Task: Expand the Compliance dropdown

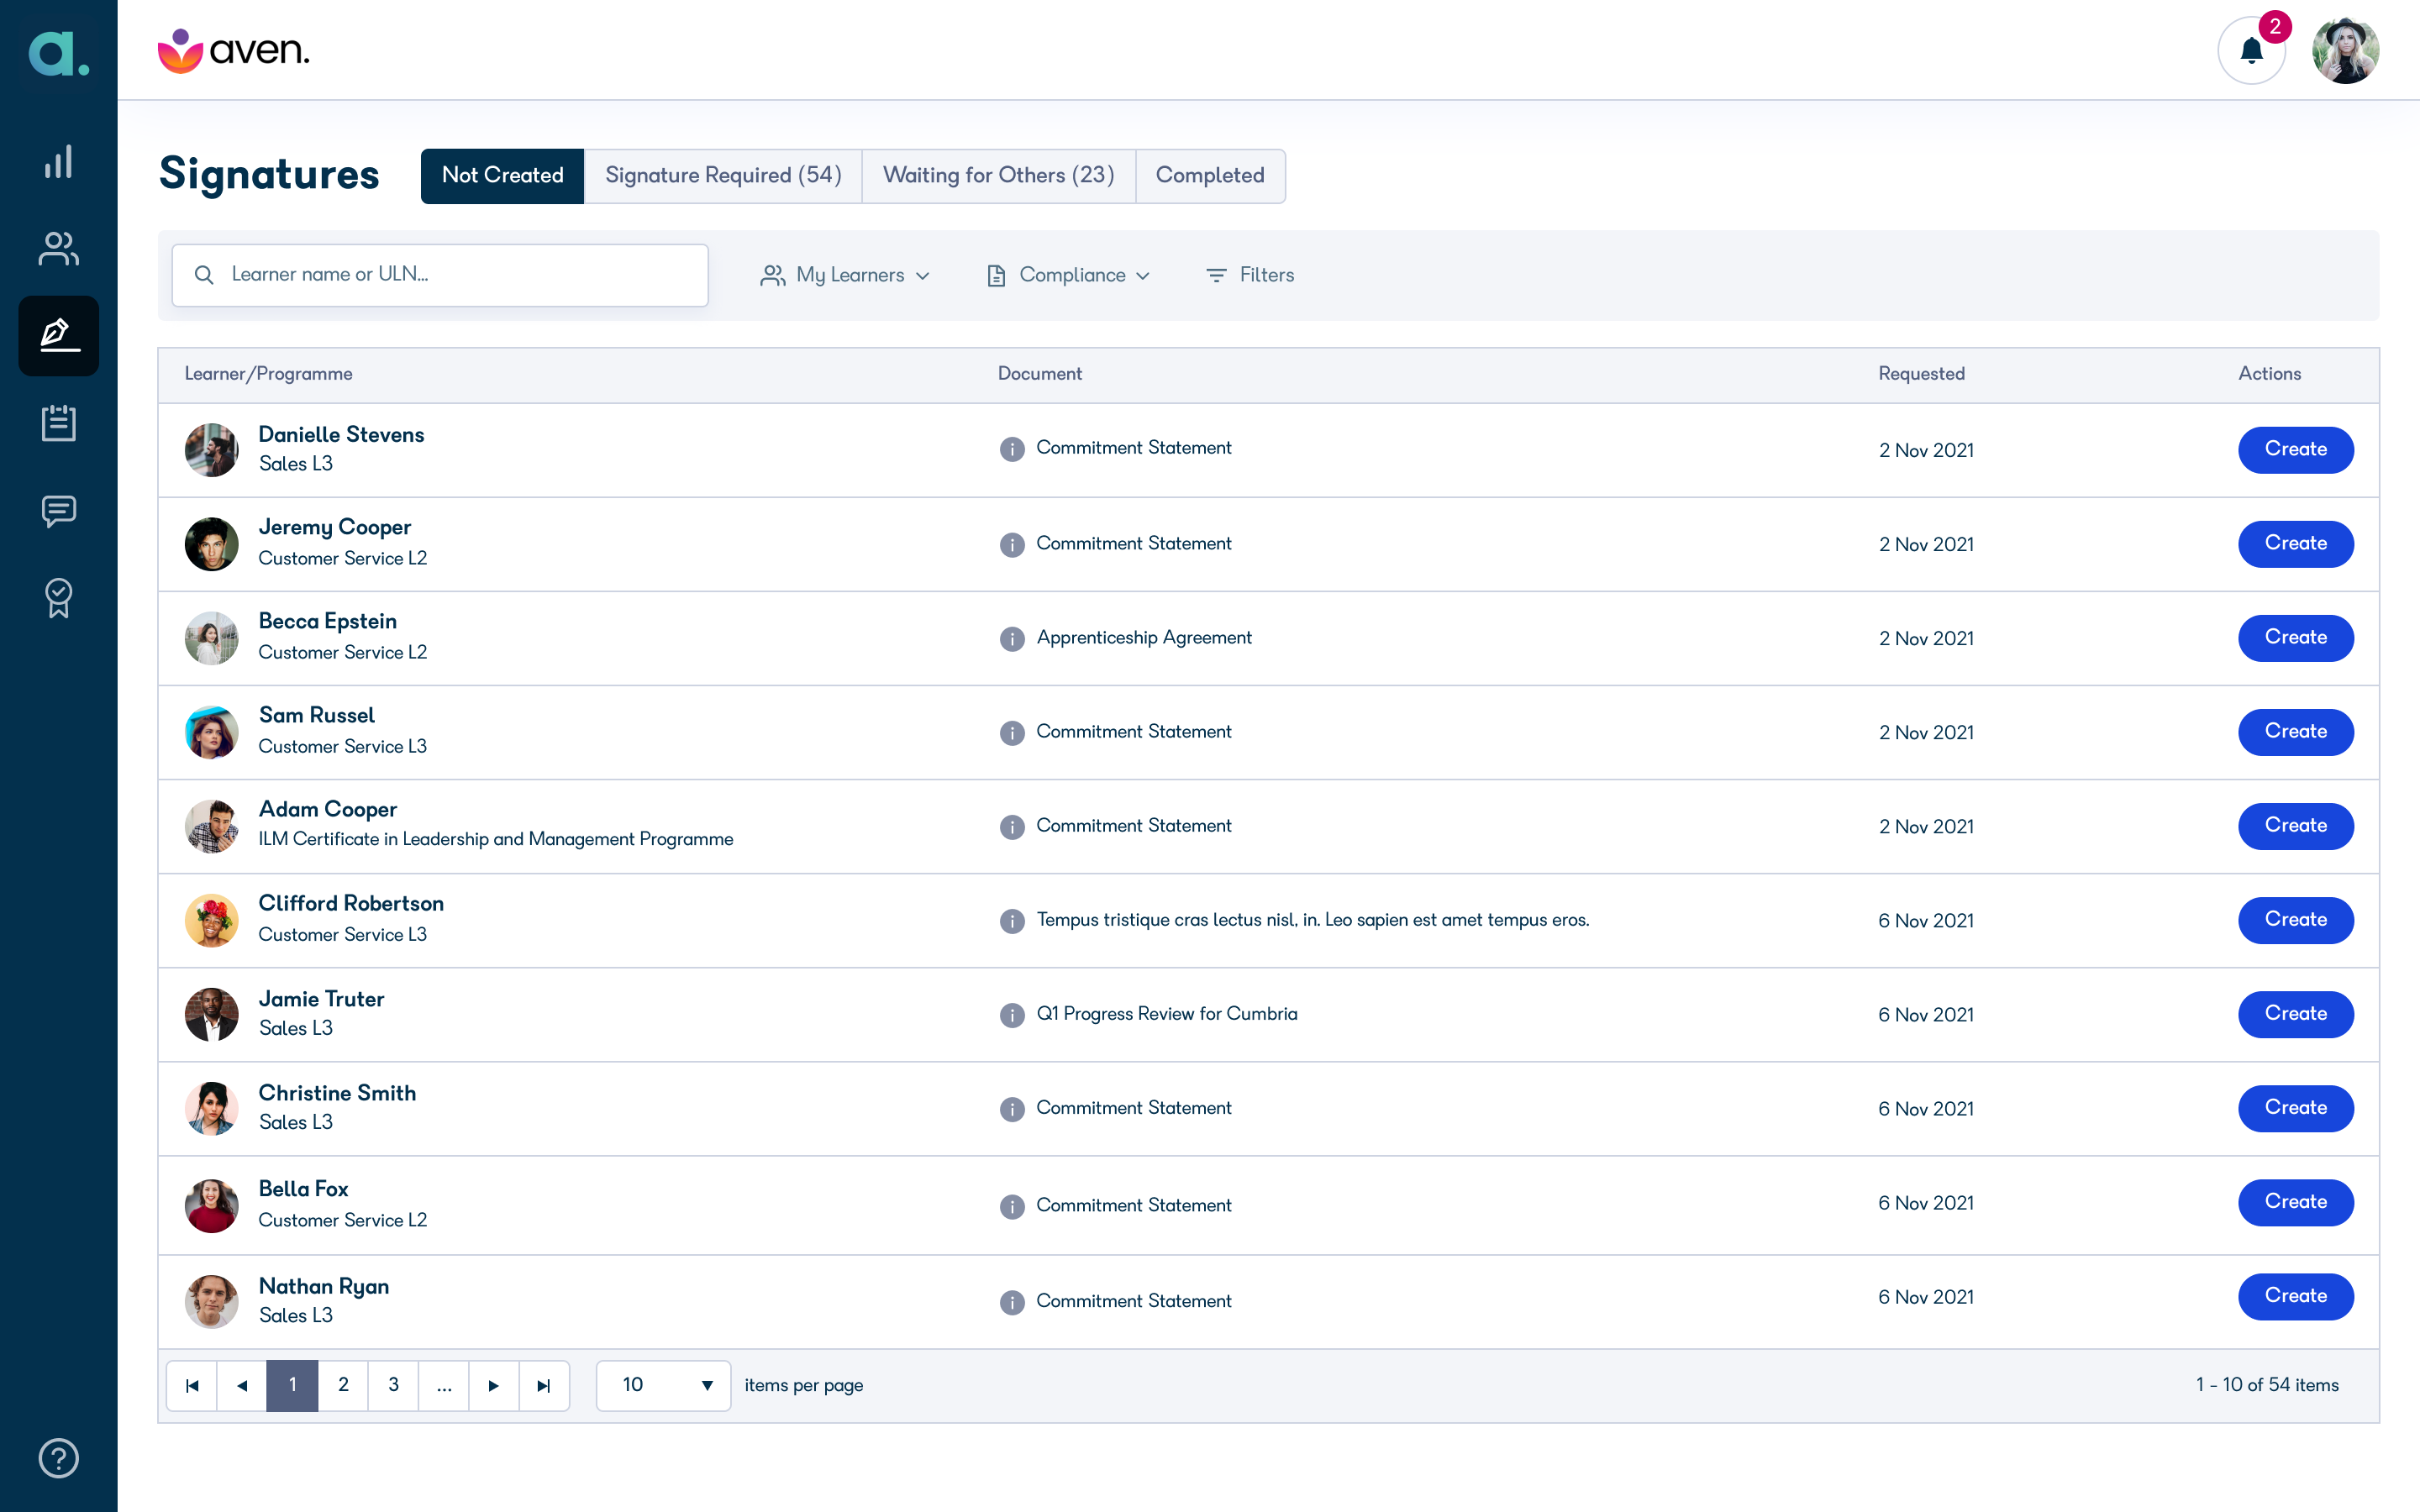Action: [x=1068, y=275]
